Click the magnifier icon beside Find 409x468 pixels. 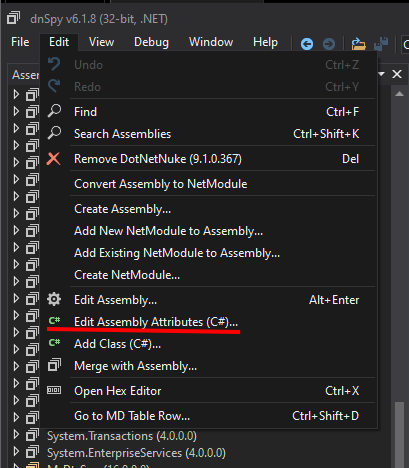[x=54, y=111]
